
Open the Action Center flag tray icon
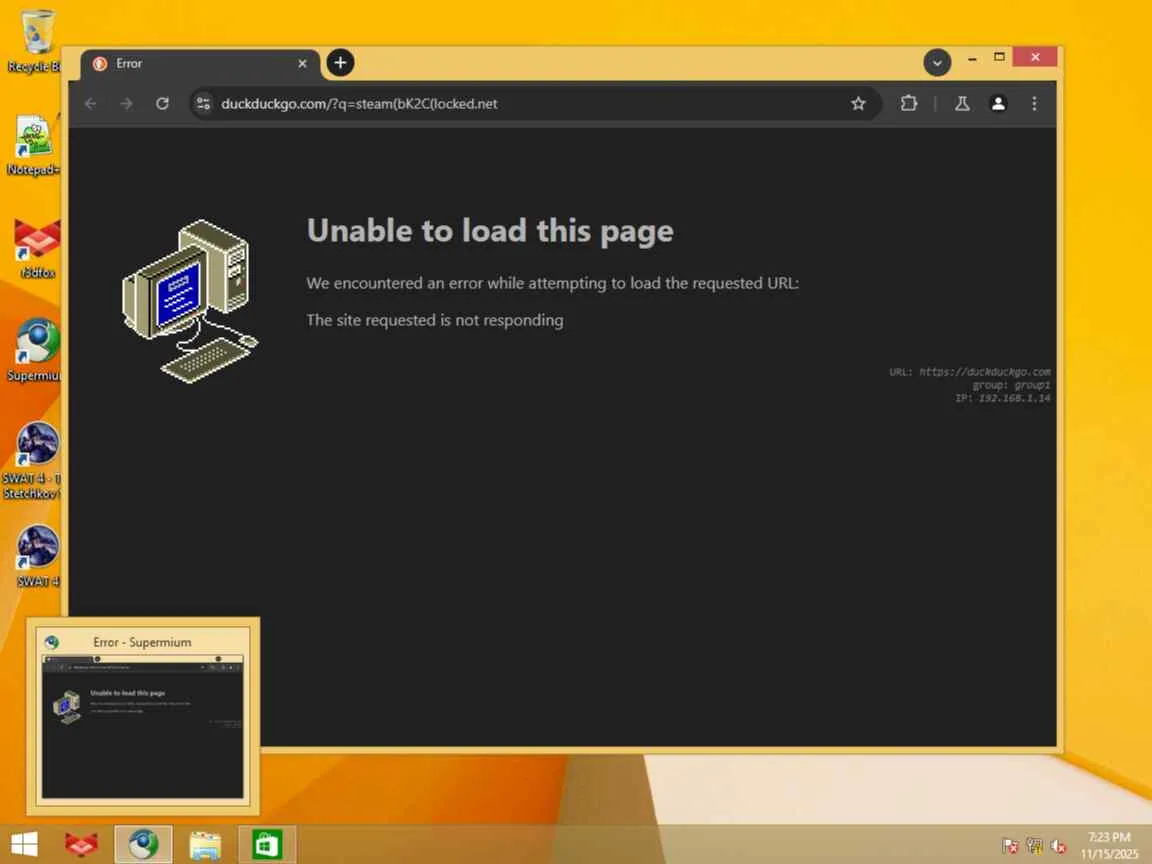click(x=1010, y=846)
